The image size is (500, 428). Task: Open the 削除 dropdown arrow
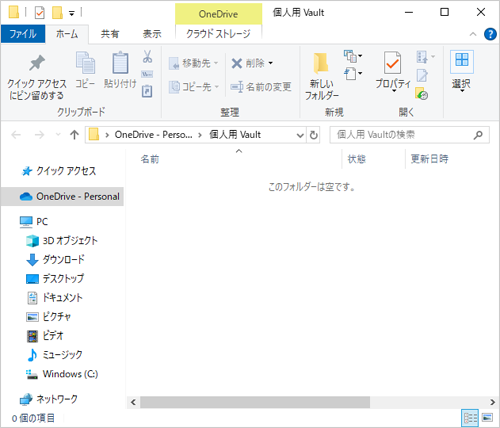271,63
